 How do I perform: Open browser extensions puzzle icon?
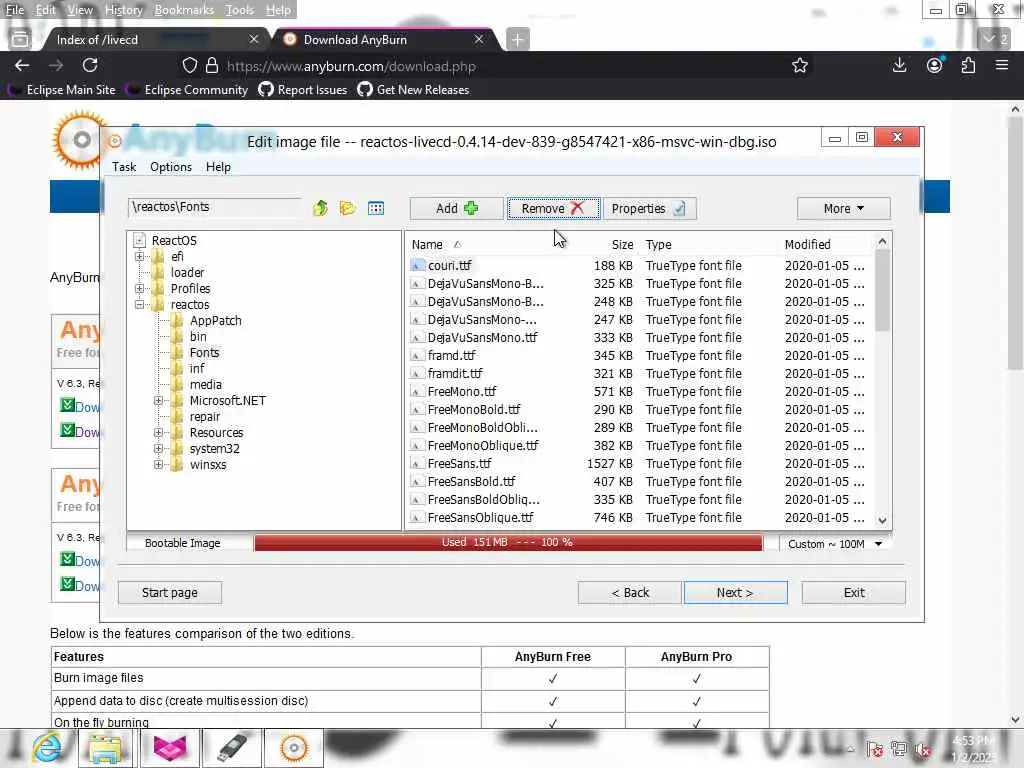pos(968,65)
